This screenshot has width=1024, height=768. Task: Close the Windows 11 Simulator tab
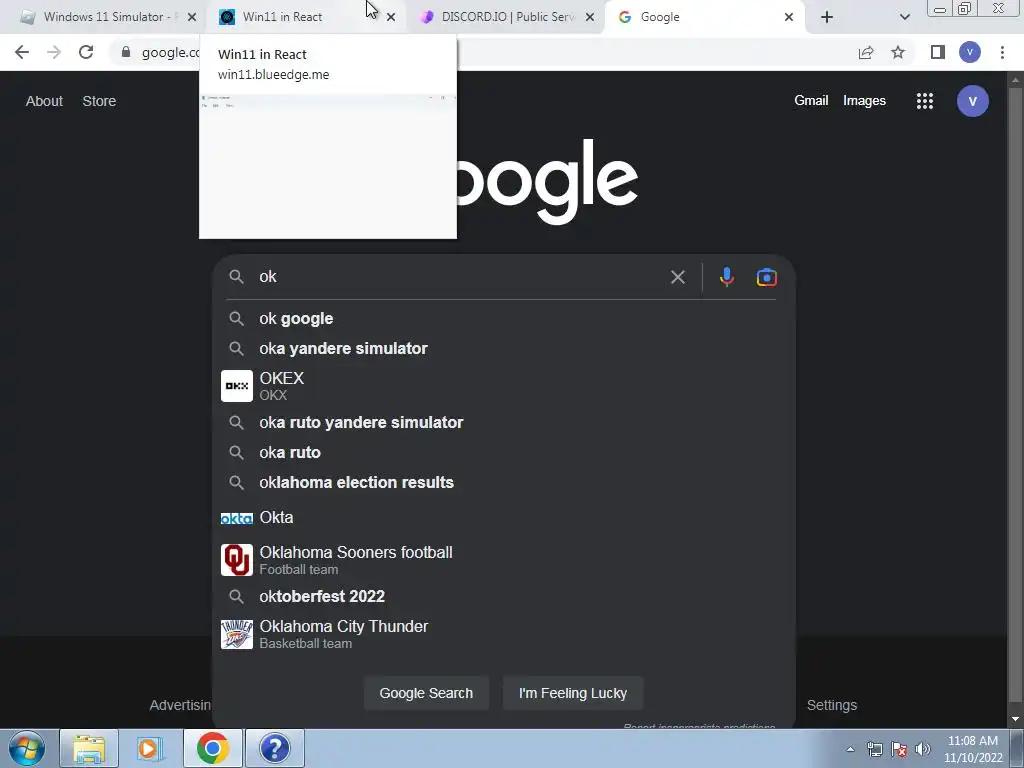tap(192, 17)
